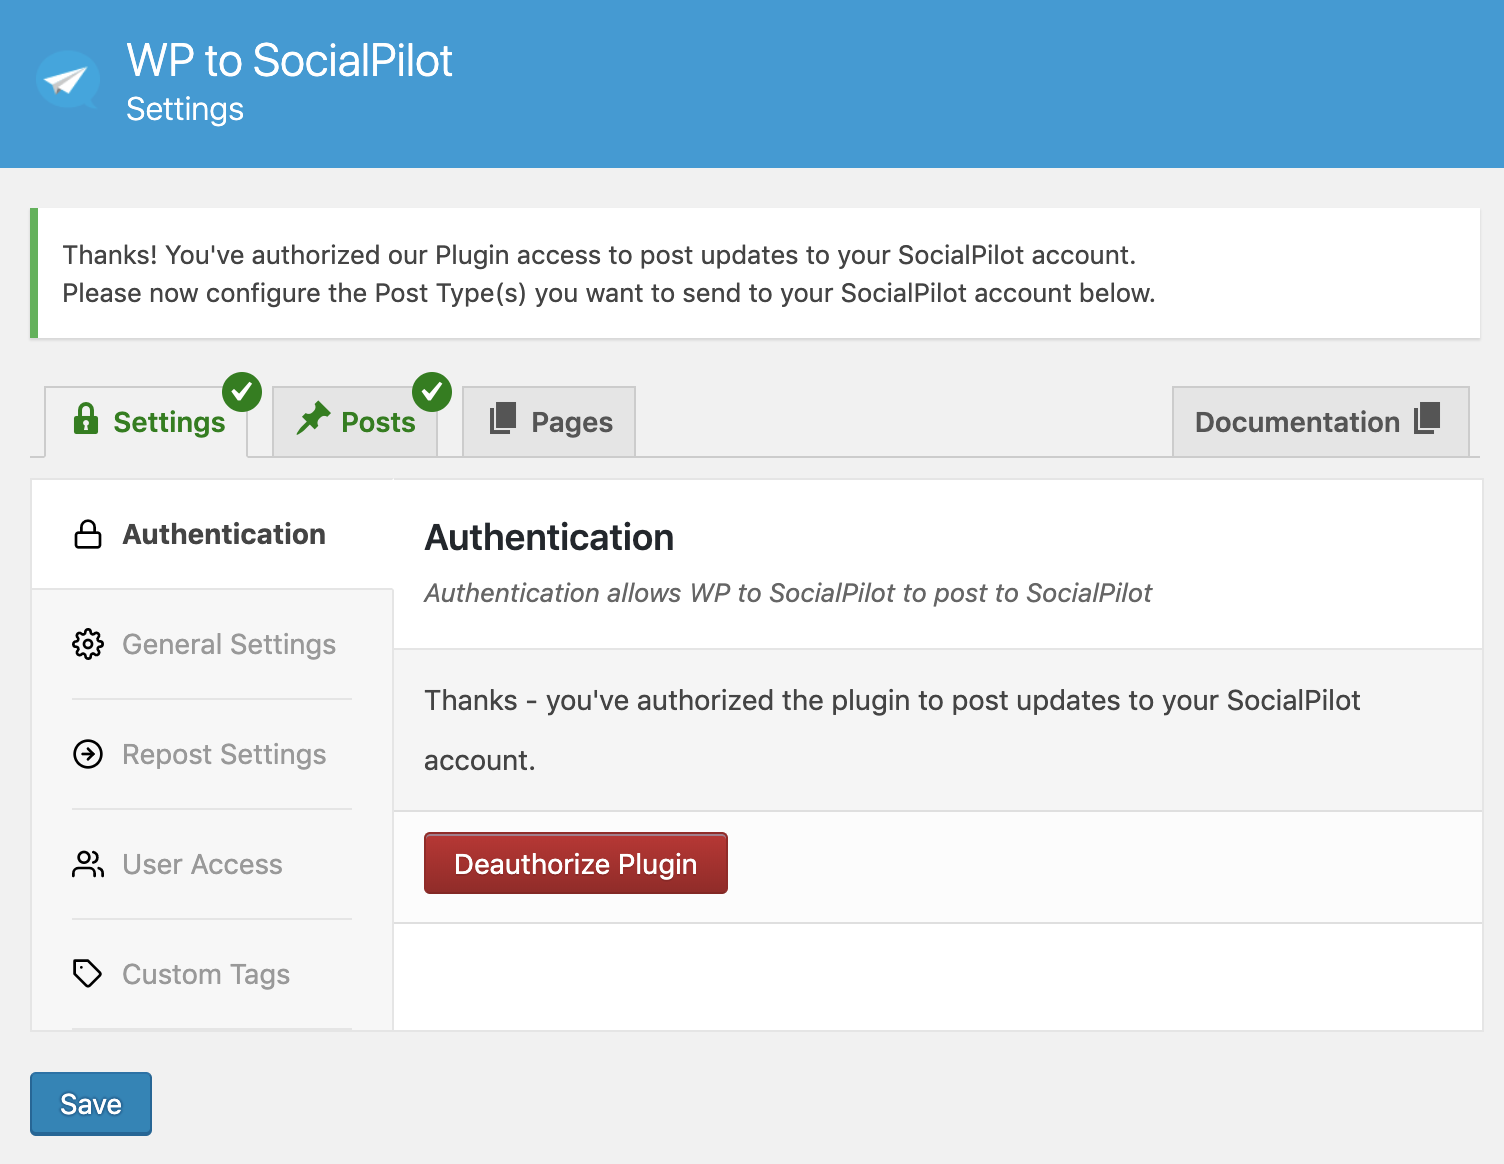Click the gear icon beside General Settings
This screenshot has height=1164, width=1504.
pyautogui.click(x=88, y=644)
